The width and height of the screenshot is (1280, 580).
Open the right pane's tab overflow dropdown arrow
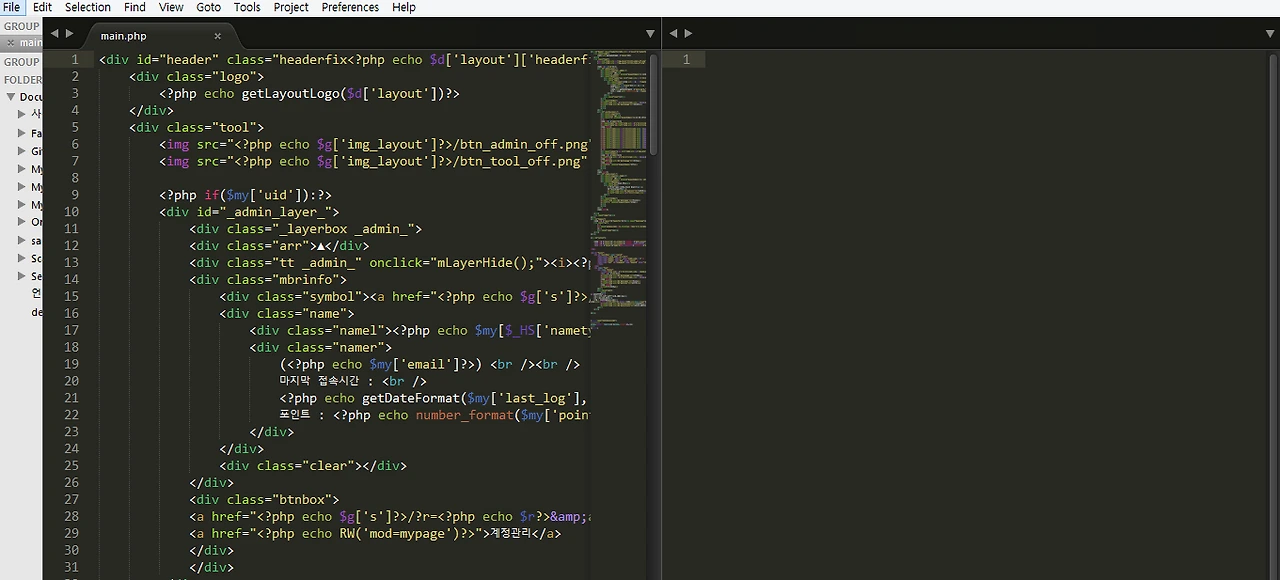[1269, 33]
